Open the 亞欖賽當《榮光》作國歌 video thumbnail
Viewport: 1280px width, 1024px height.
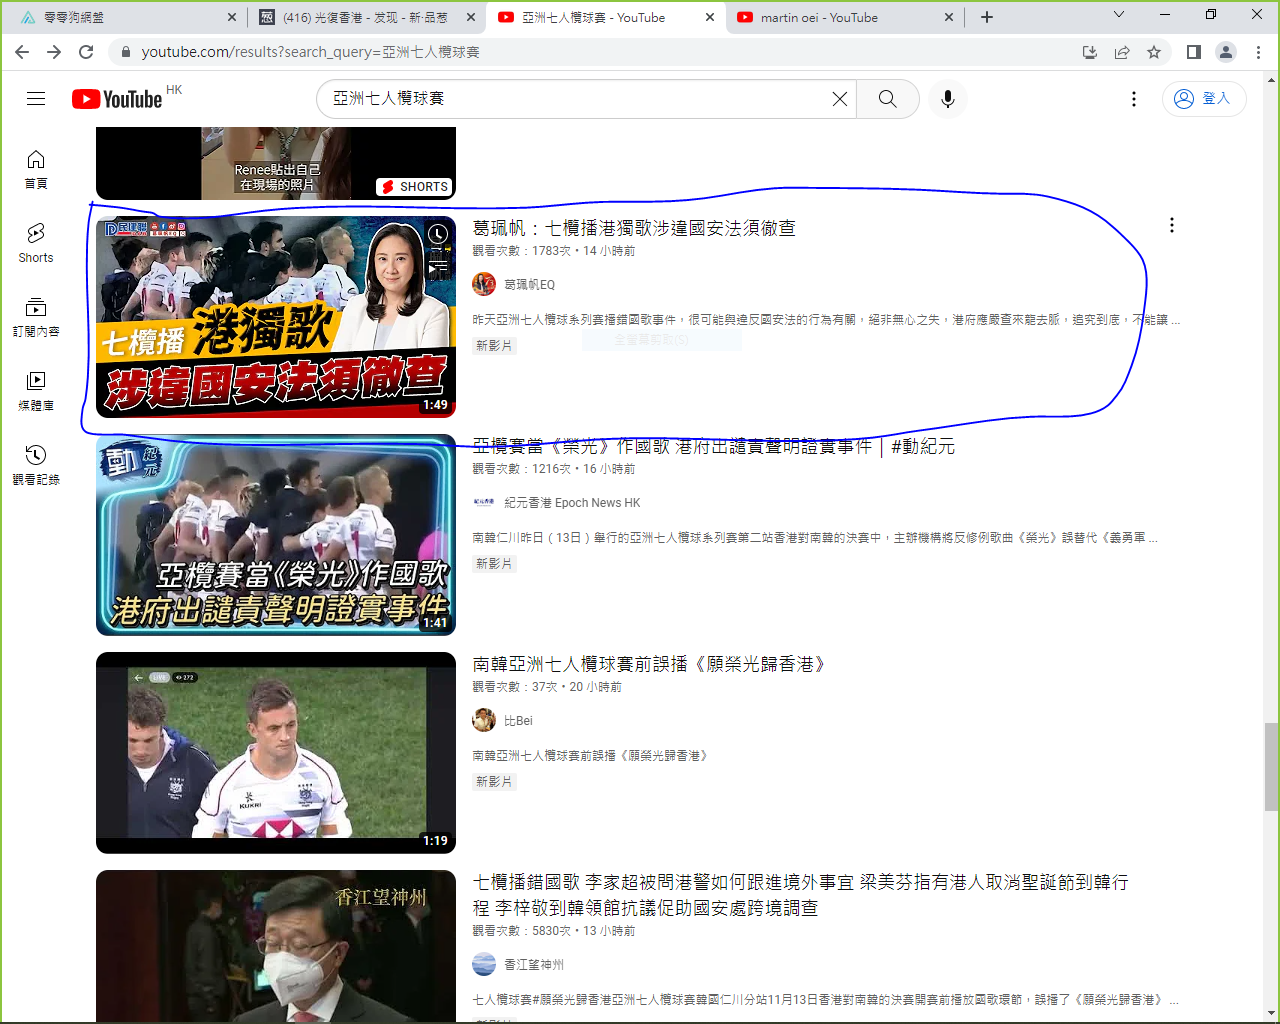point(276,535)
